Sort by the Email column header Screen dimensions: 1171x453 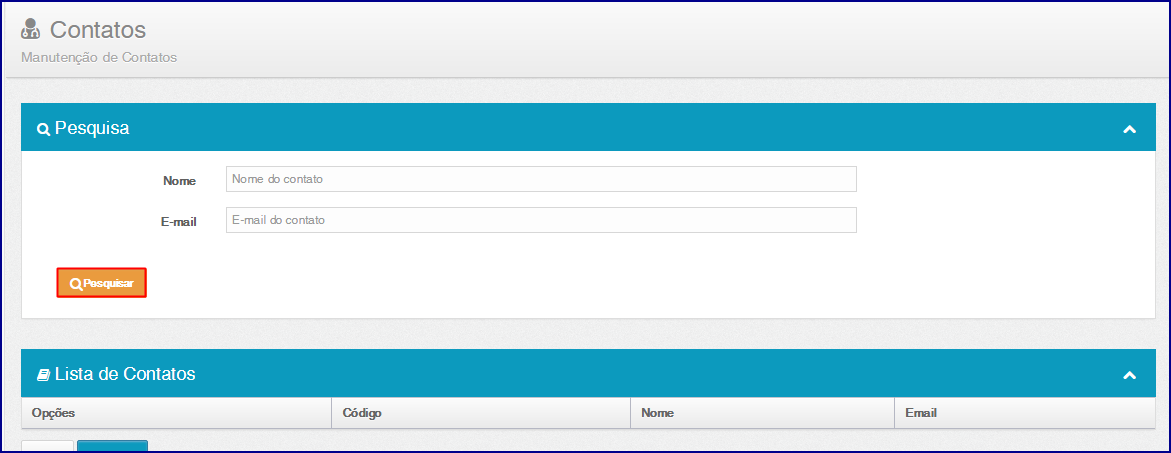pyautogui.click(x=1025, y=413)
